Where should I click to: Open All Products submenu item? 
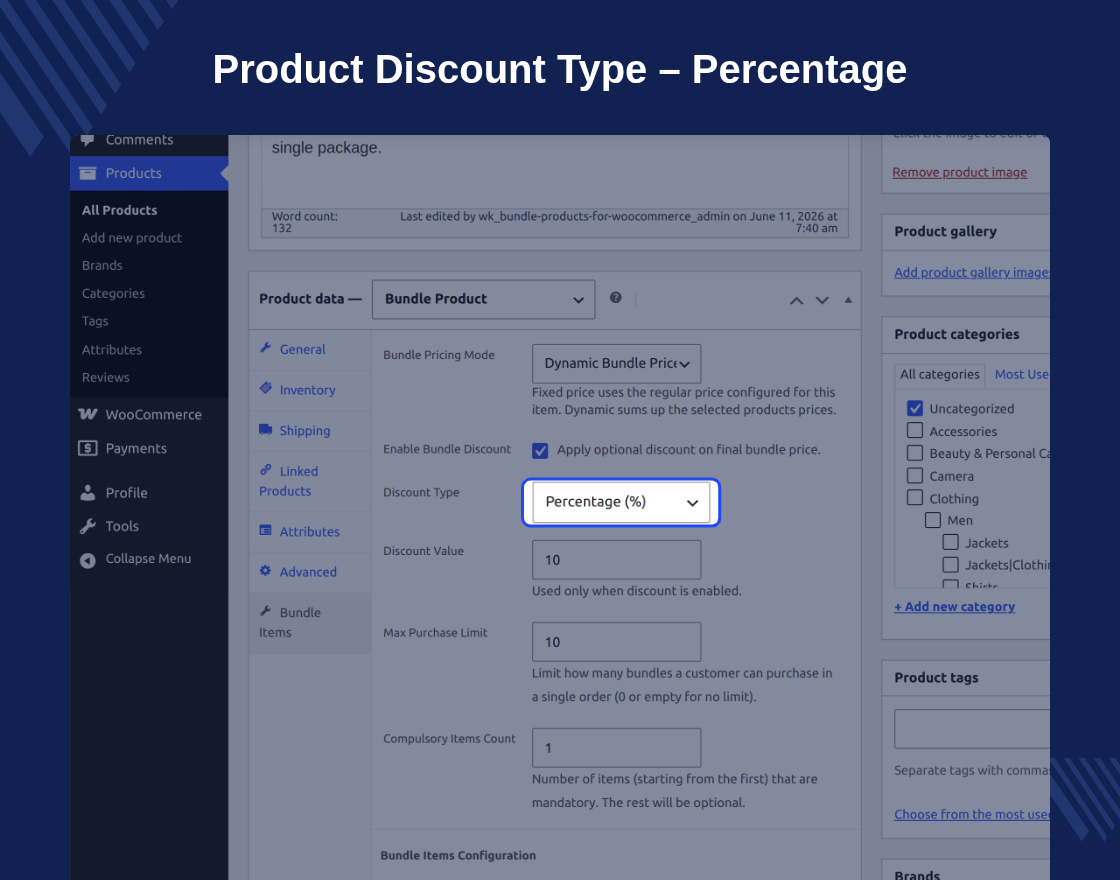point(119,210)
